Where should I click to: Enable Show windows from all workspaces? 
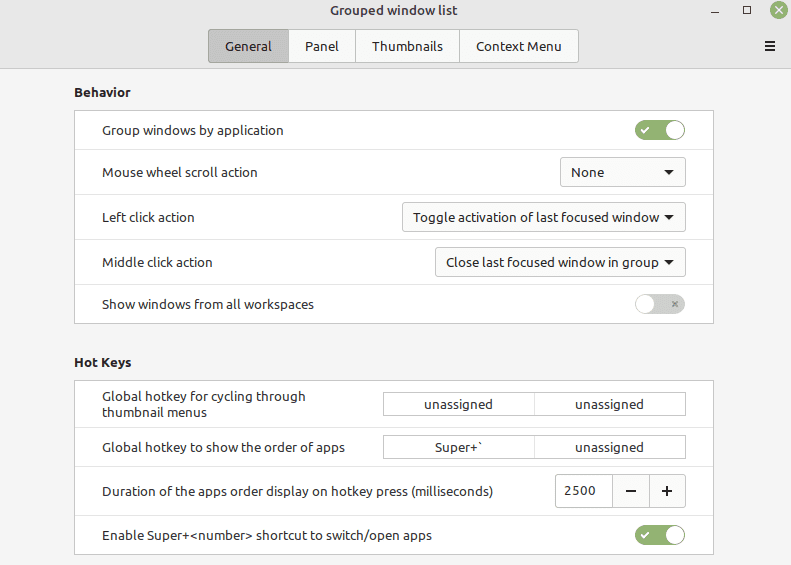[x=659, y=304]
